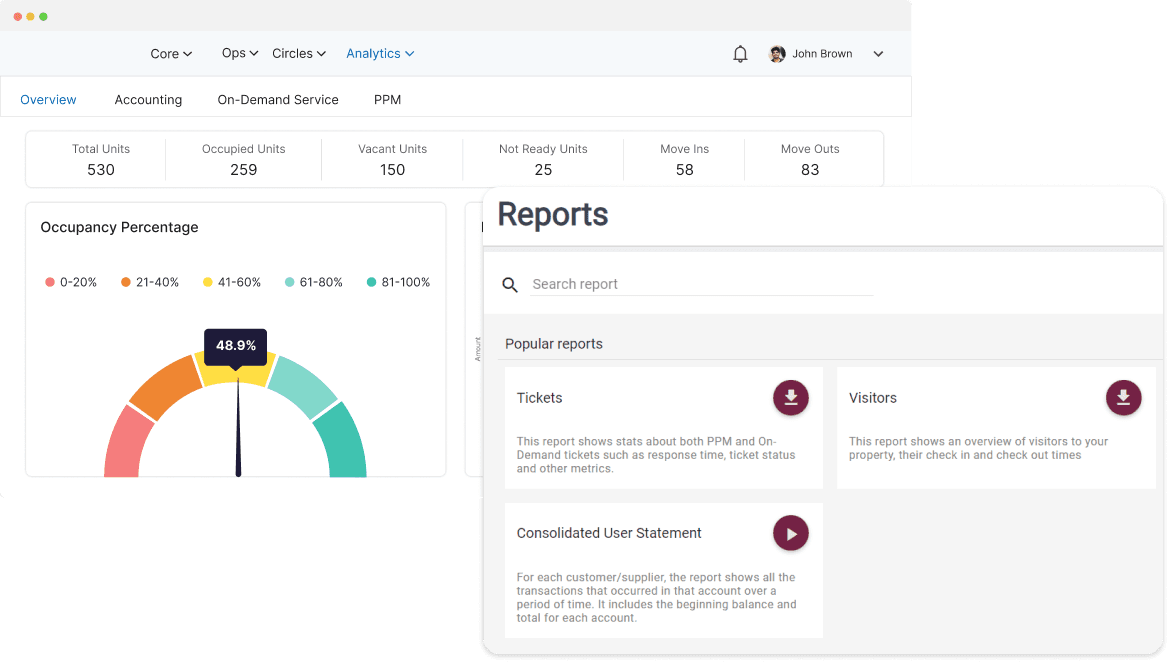The height and width of the screenshot is (662, 1169).
Task: Switch to the On-Demand Service tab
Action: tap(278, 99)
